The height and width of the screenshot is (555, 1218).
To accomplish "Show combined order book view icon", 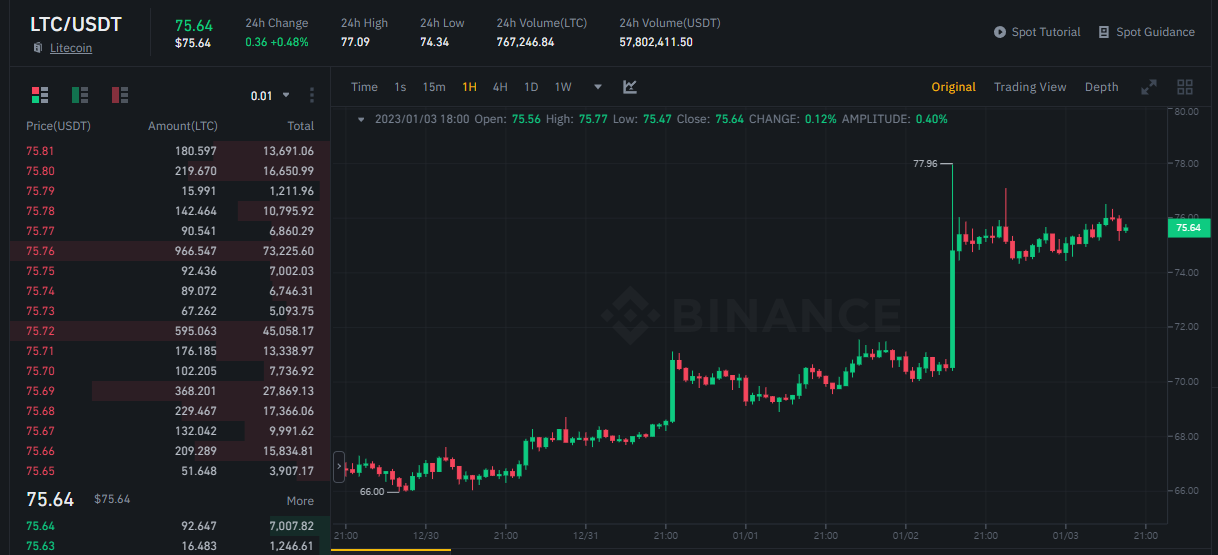I will [40, 95].
